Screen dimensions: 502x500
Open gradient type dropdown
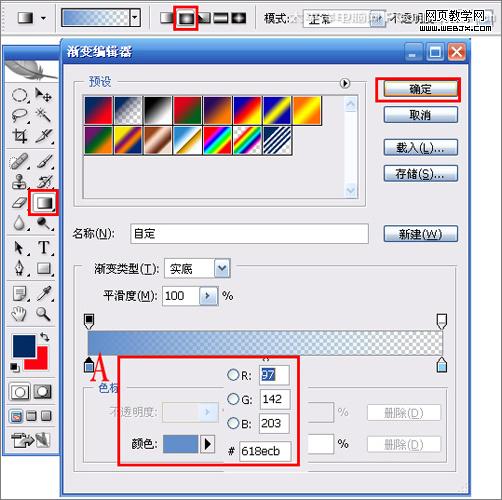tap(222, 269)
